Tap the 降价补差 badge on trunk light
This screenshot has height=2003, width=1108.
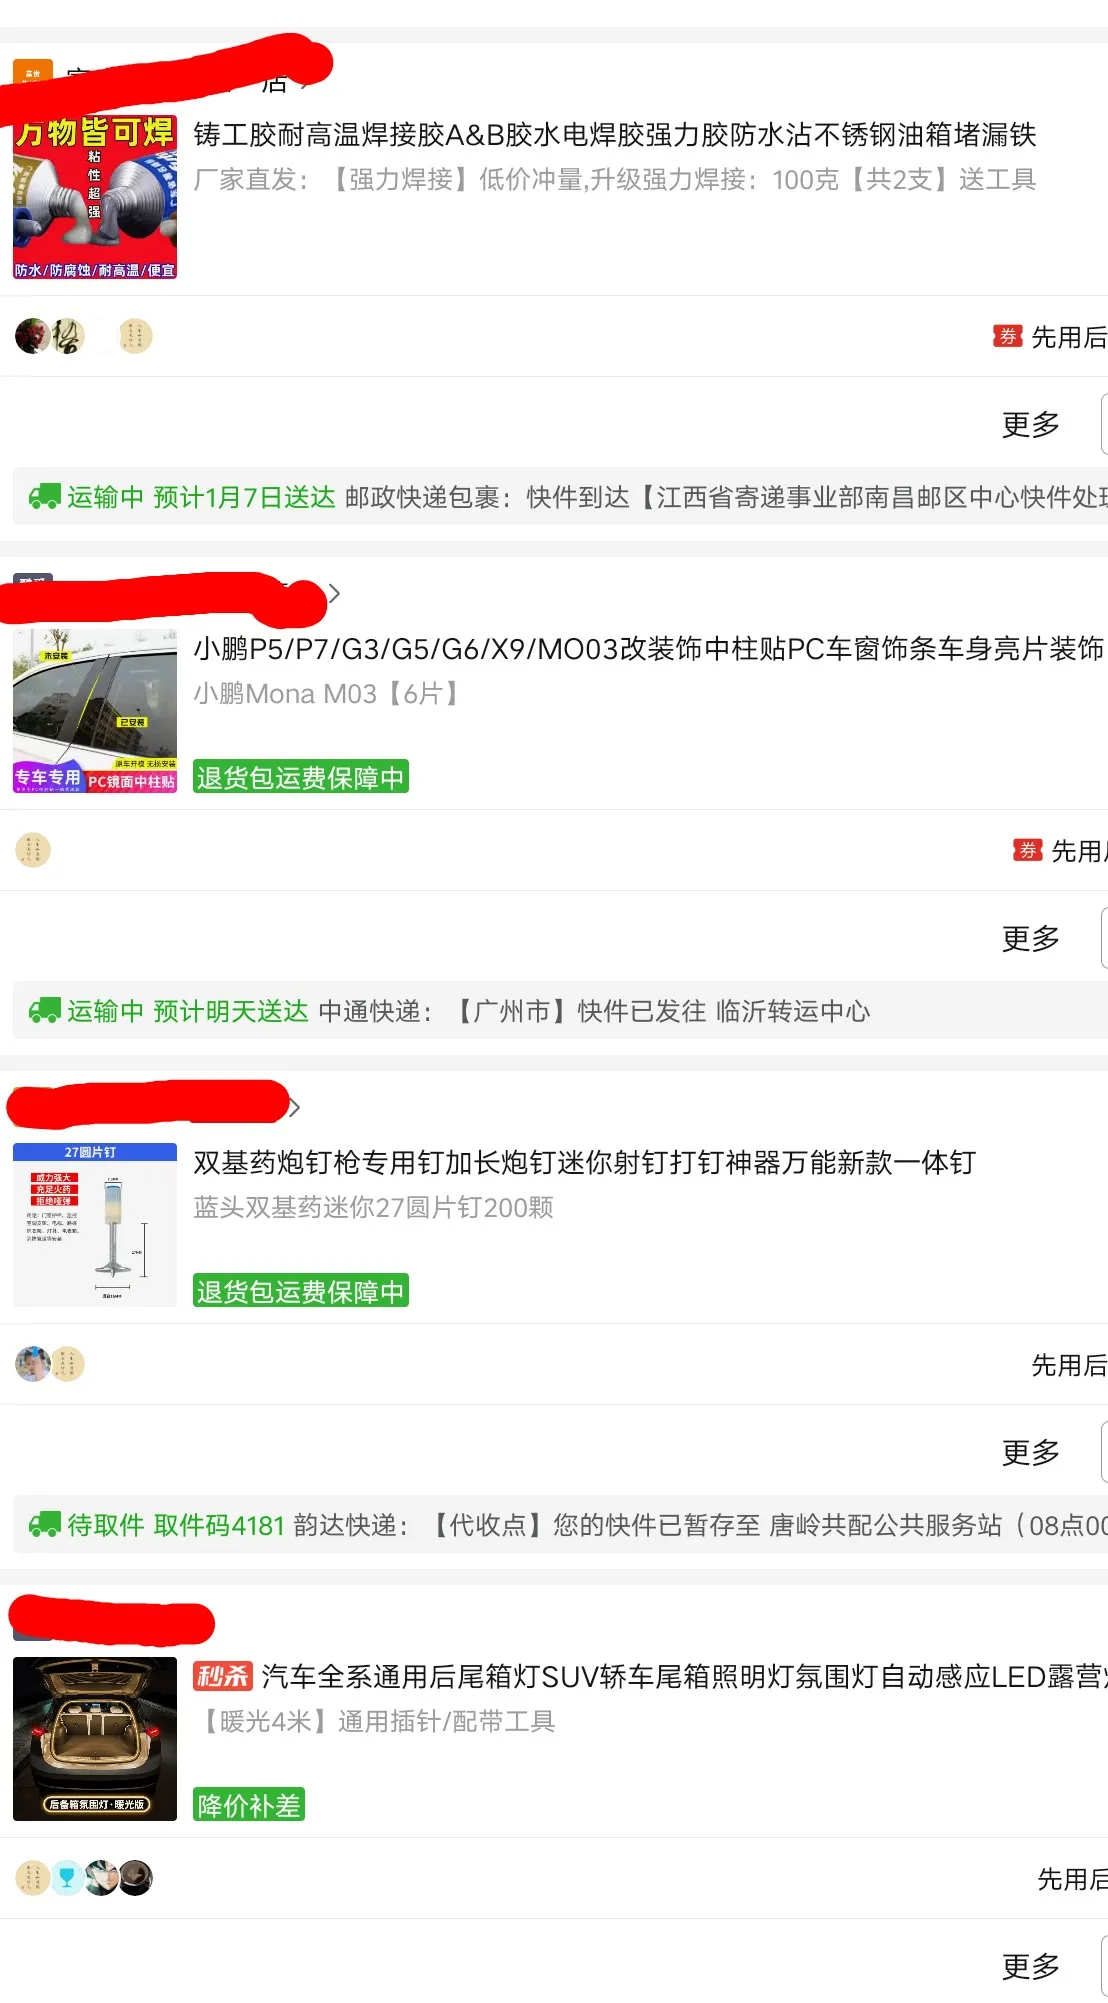tap(249, 1805)
